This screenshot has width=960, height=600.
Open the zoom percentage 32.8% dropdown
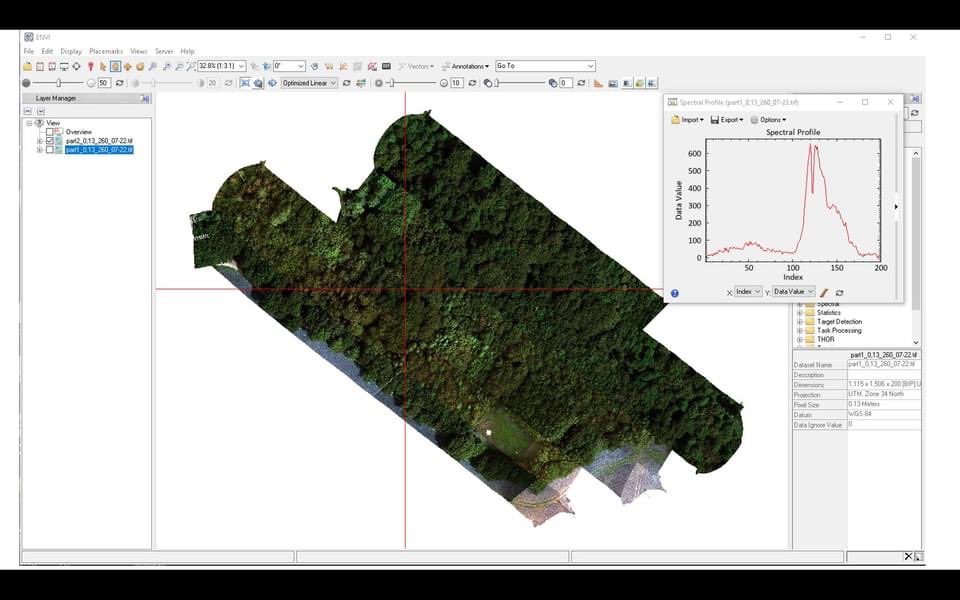pyautogui.click(x=241, y=66)
